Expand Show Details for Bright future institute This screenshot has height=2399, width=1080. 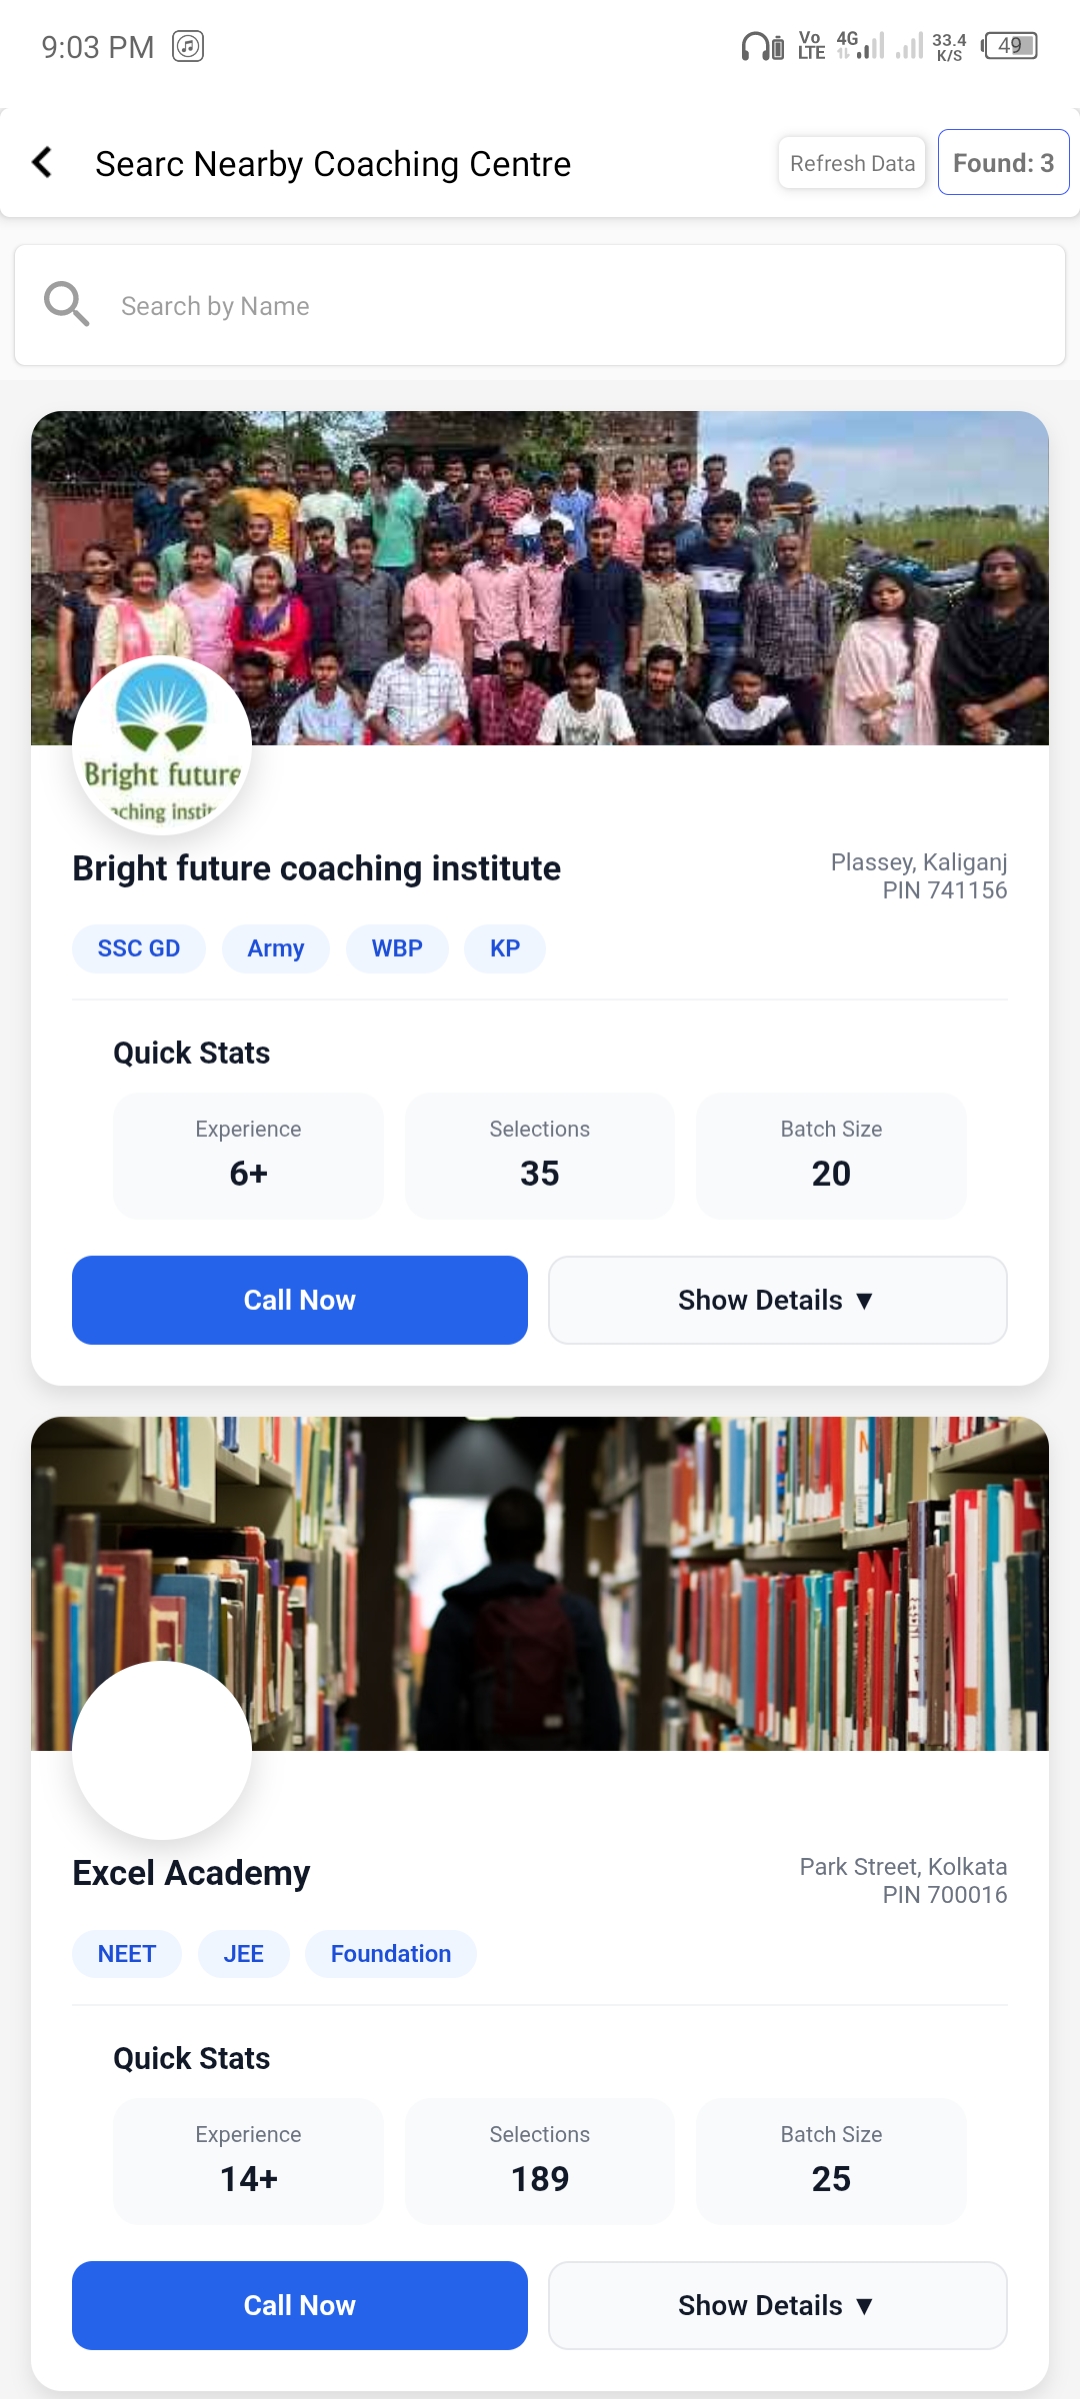point(777,1300)
